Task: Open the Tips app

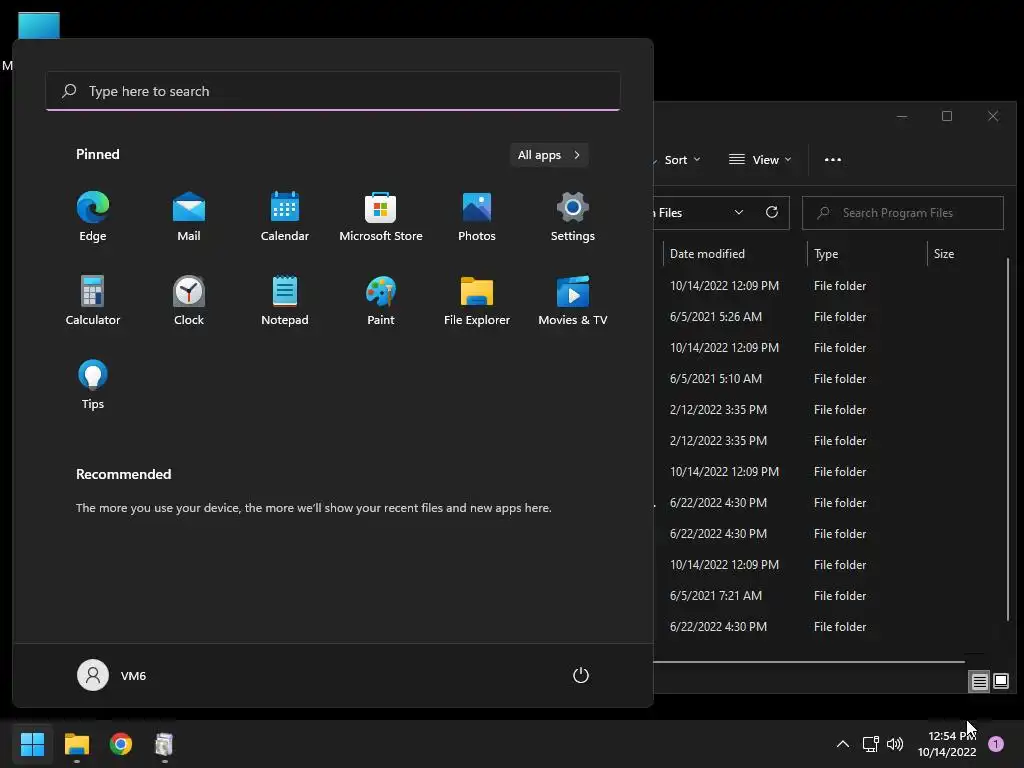Action: click(93, 385)
